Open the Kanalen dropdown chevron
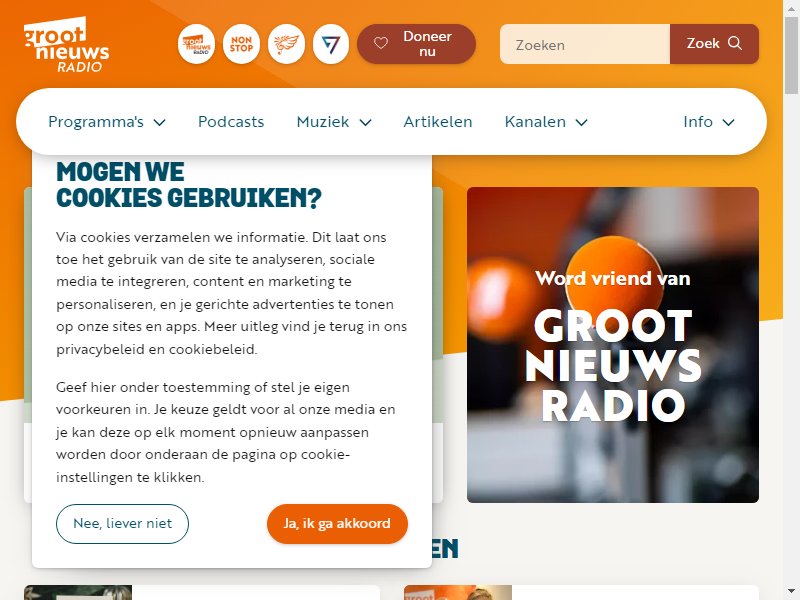The height and width of the screenshot is (600, 800). pos(582,122)
